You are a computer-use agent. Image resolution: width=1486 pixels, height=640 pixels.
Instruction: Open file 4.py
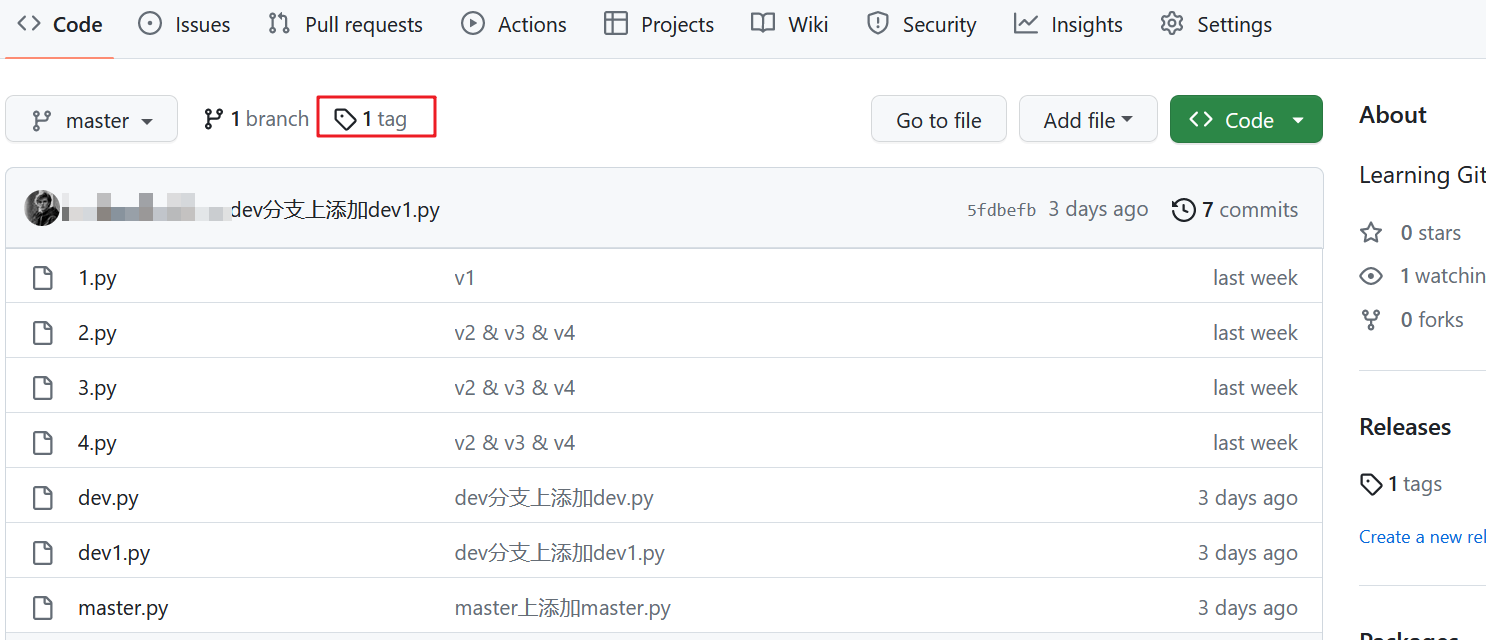pyautogui.click(x=97, y=443)
